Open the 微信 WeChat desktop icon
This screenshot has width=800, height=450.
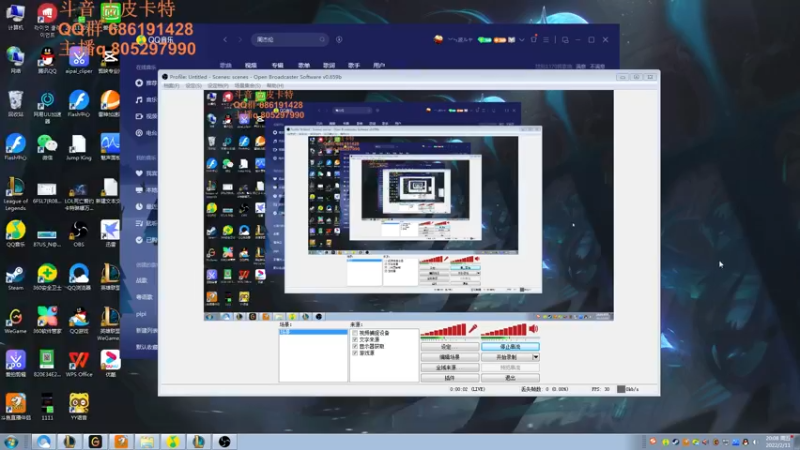47,147
